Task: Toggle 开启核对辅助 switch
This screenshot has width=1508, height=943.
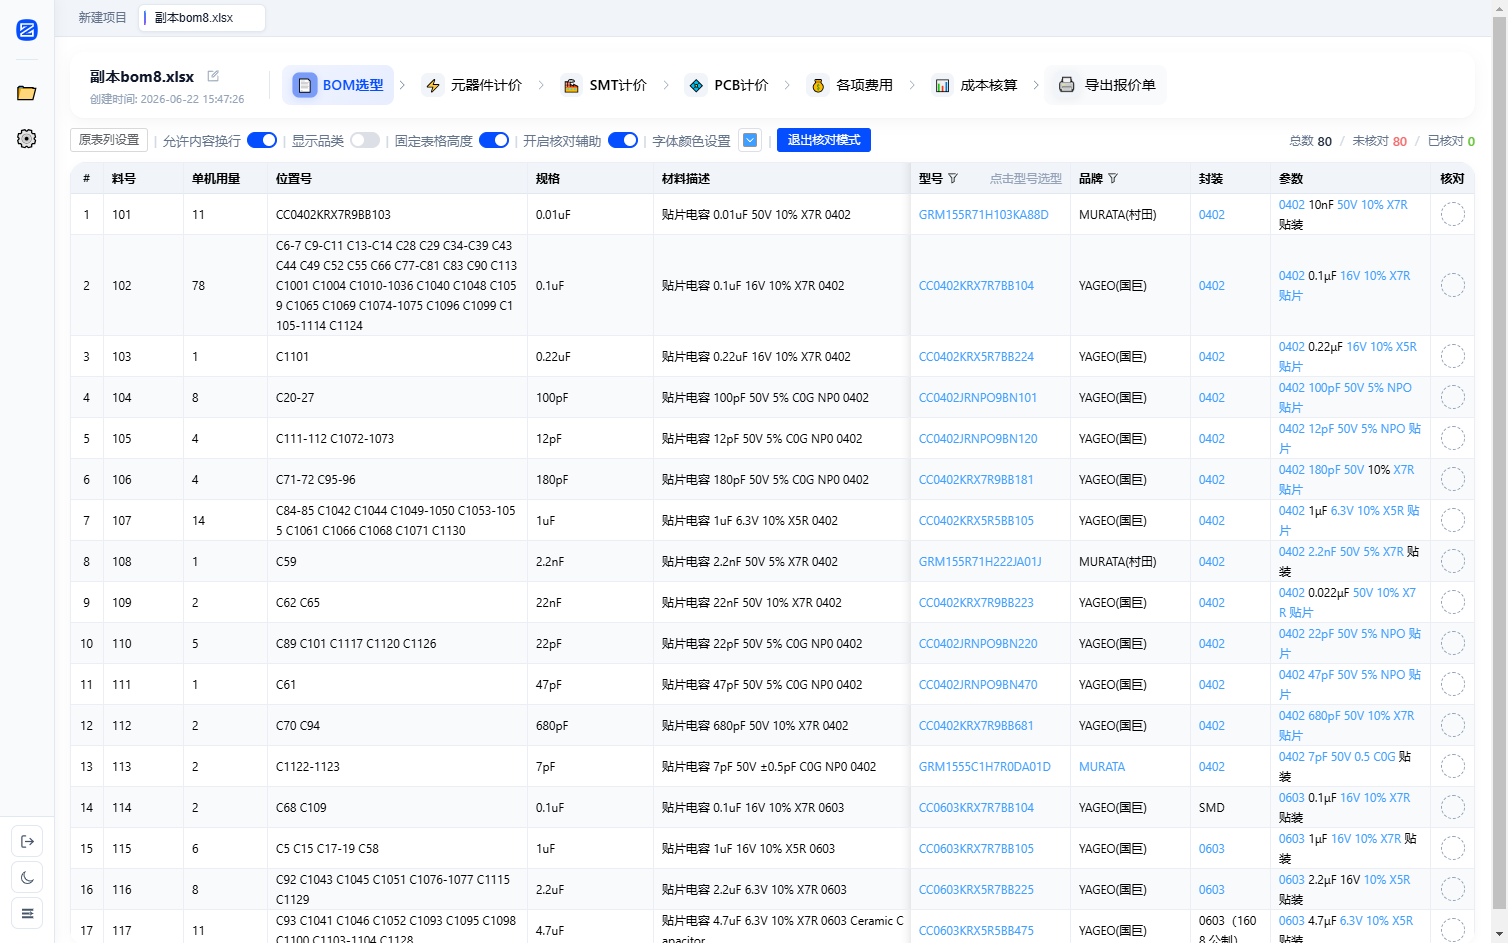Action: click(623, 140)
